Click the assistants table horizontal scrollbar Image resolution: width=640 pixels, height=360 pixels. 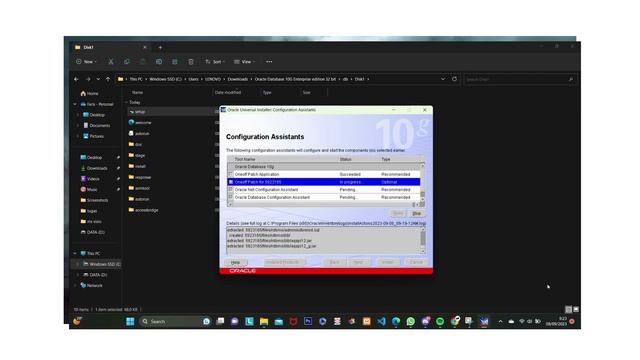[325, 204]
